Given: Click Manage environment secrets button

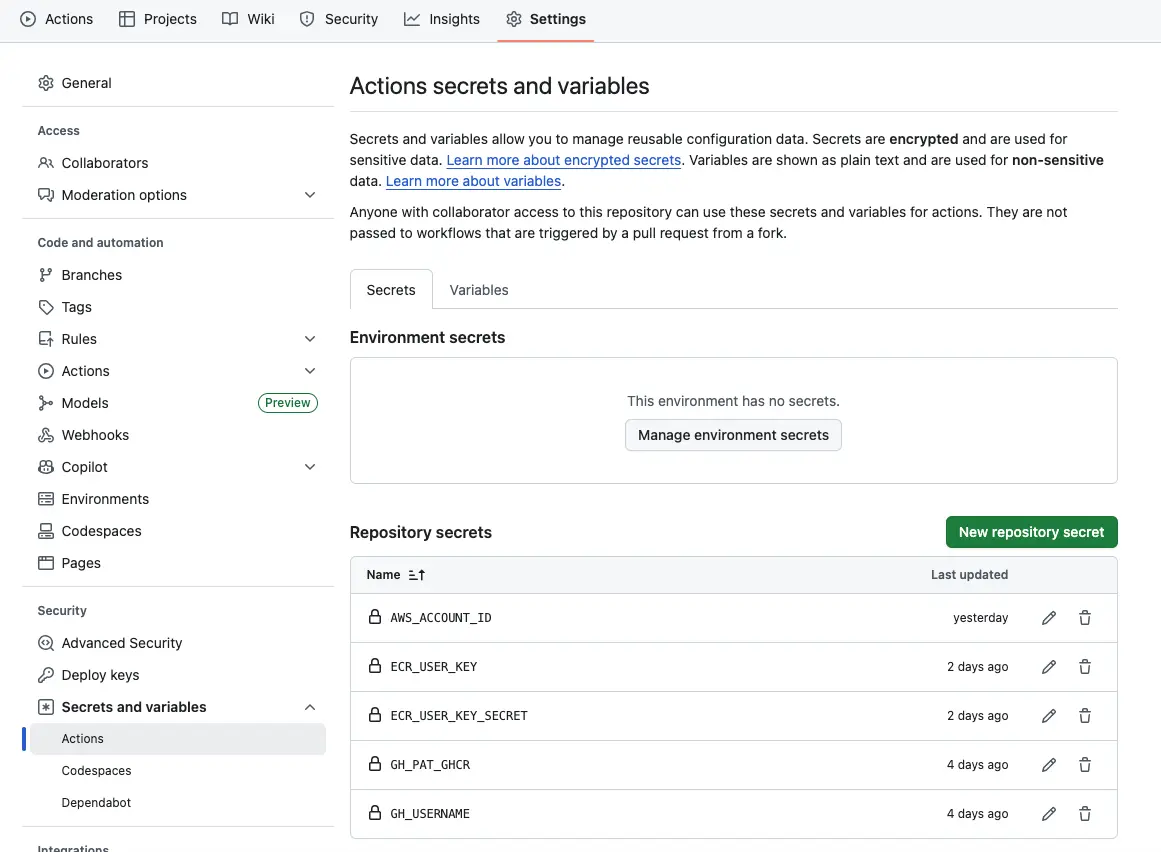Looking at the screenshot, I should click(733, 435).
